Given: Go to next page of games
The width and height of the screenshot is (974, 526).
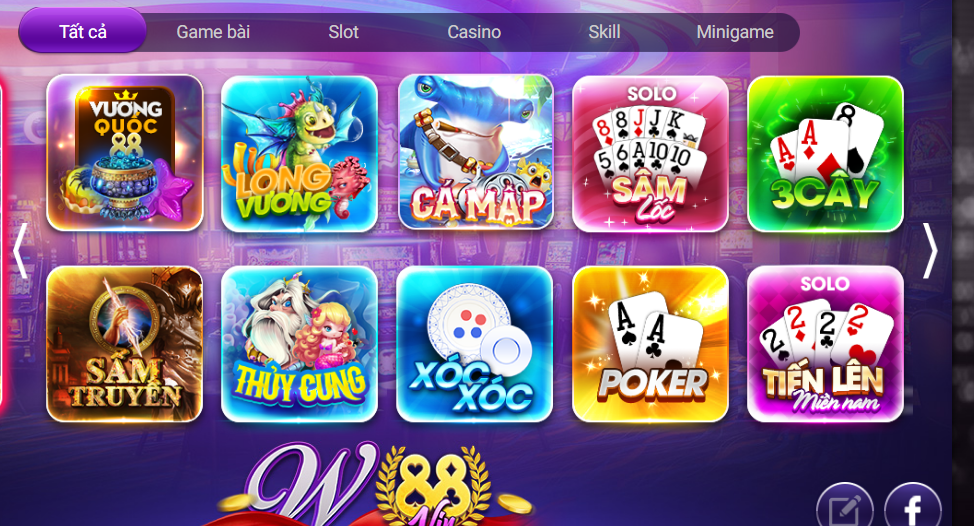Looking at the screenshot, I should click(x=929, y=250).
